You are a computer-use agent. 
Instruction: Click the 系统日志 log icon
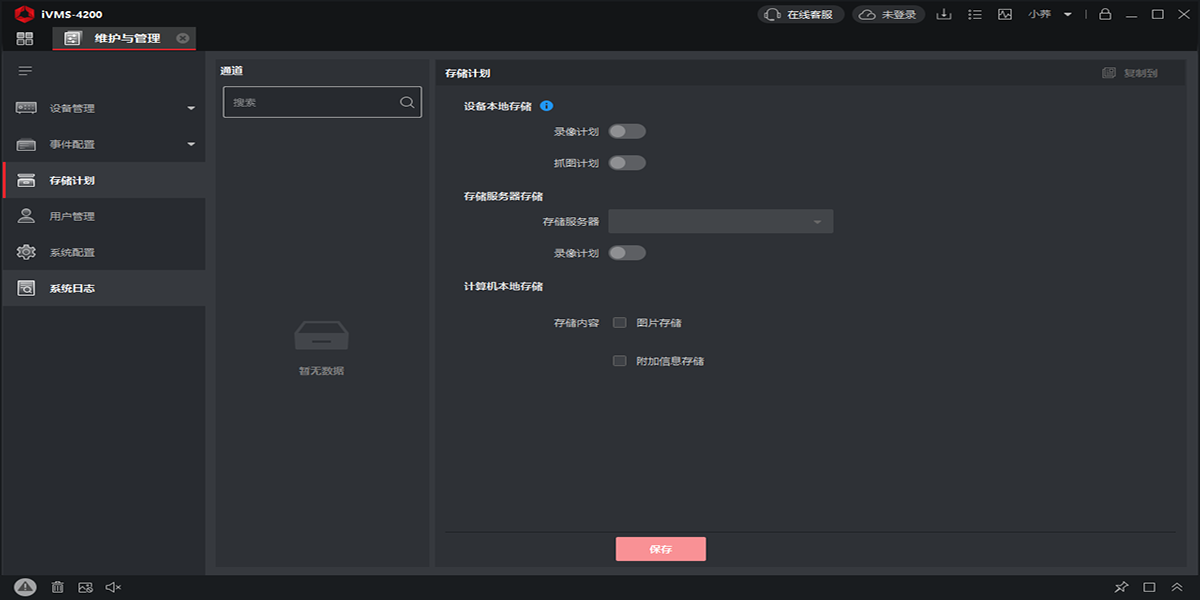point(27,288)
